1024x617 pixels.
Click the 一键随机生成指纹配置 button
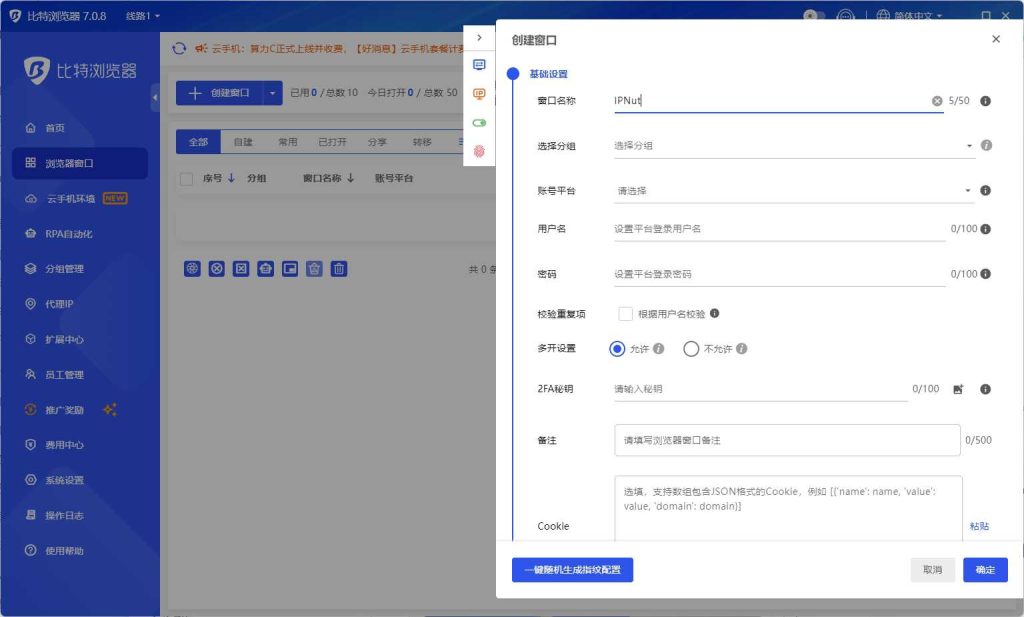572,570
